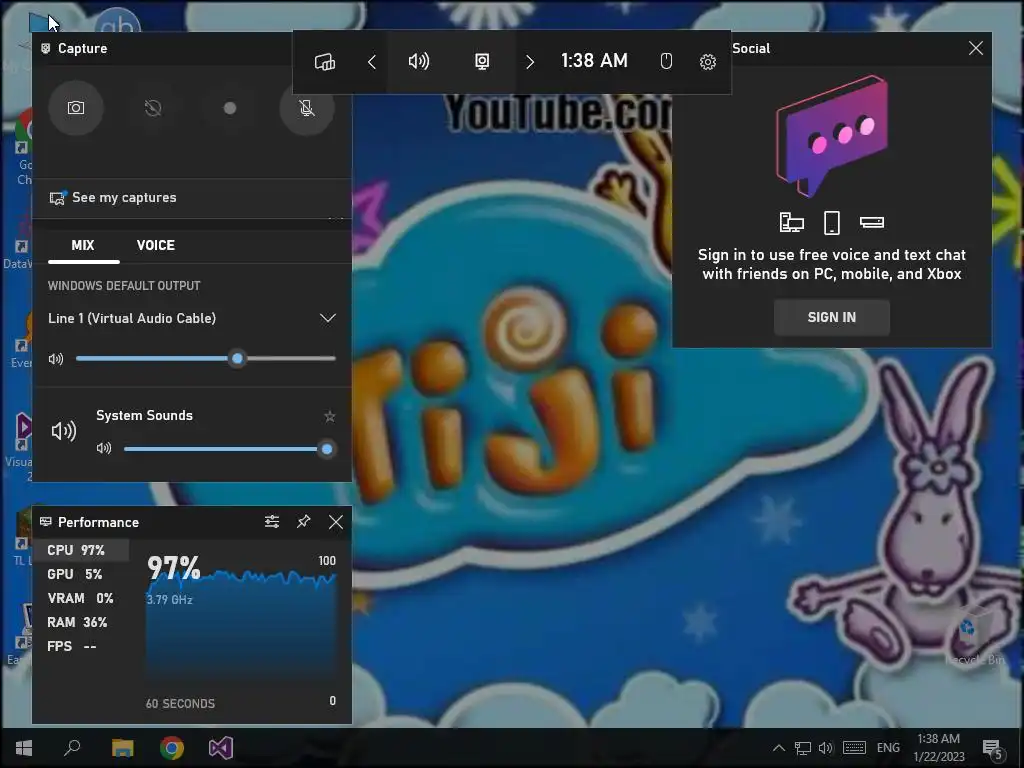
Task: Open Visual Studio from the taskbar
Action: coord(221,748)
